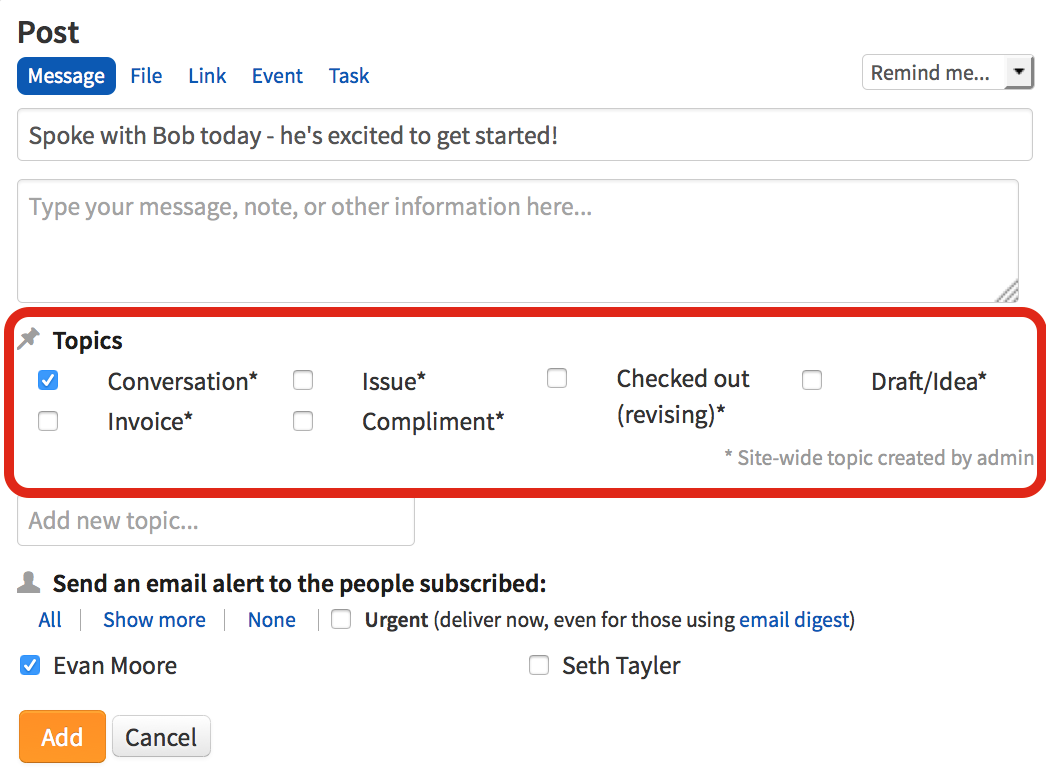Select the Event post tab
The height and width of the screenshot is (776, 1046).
coord(277,76)
